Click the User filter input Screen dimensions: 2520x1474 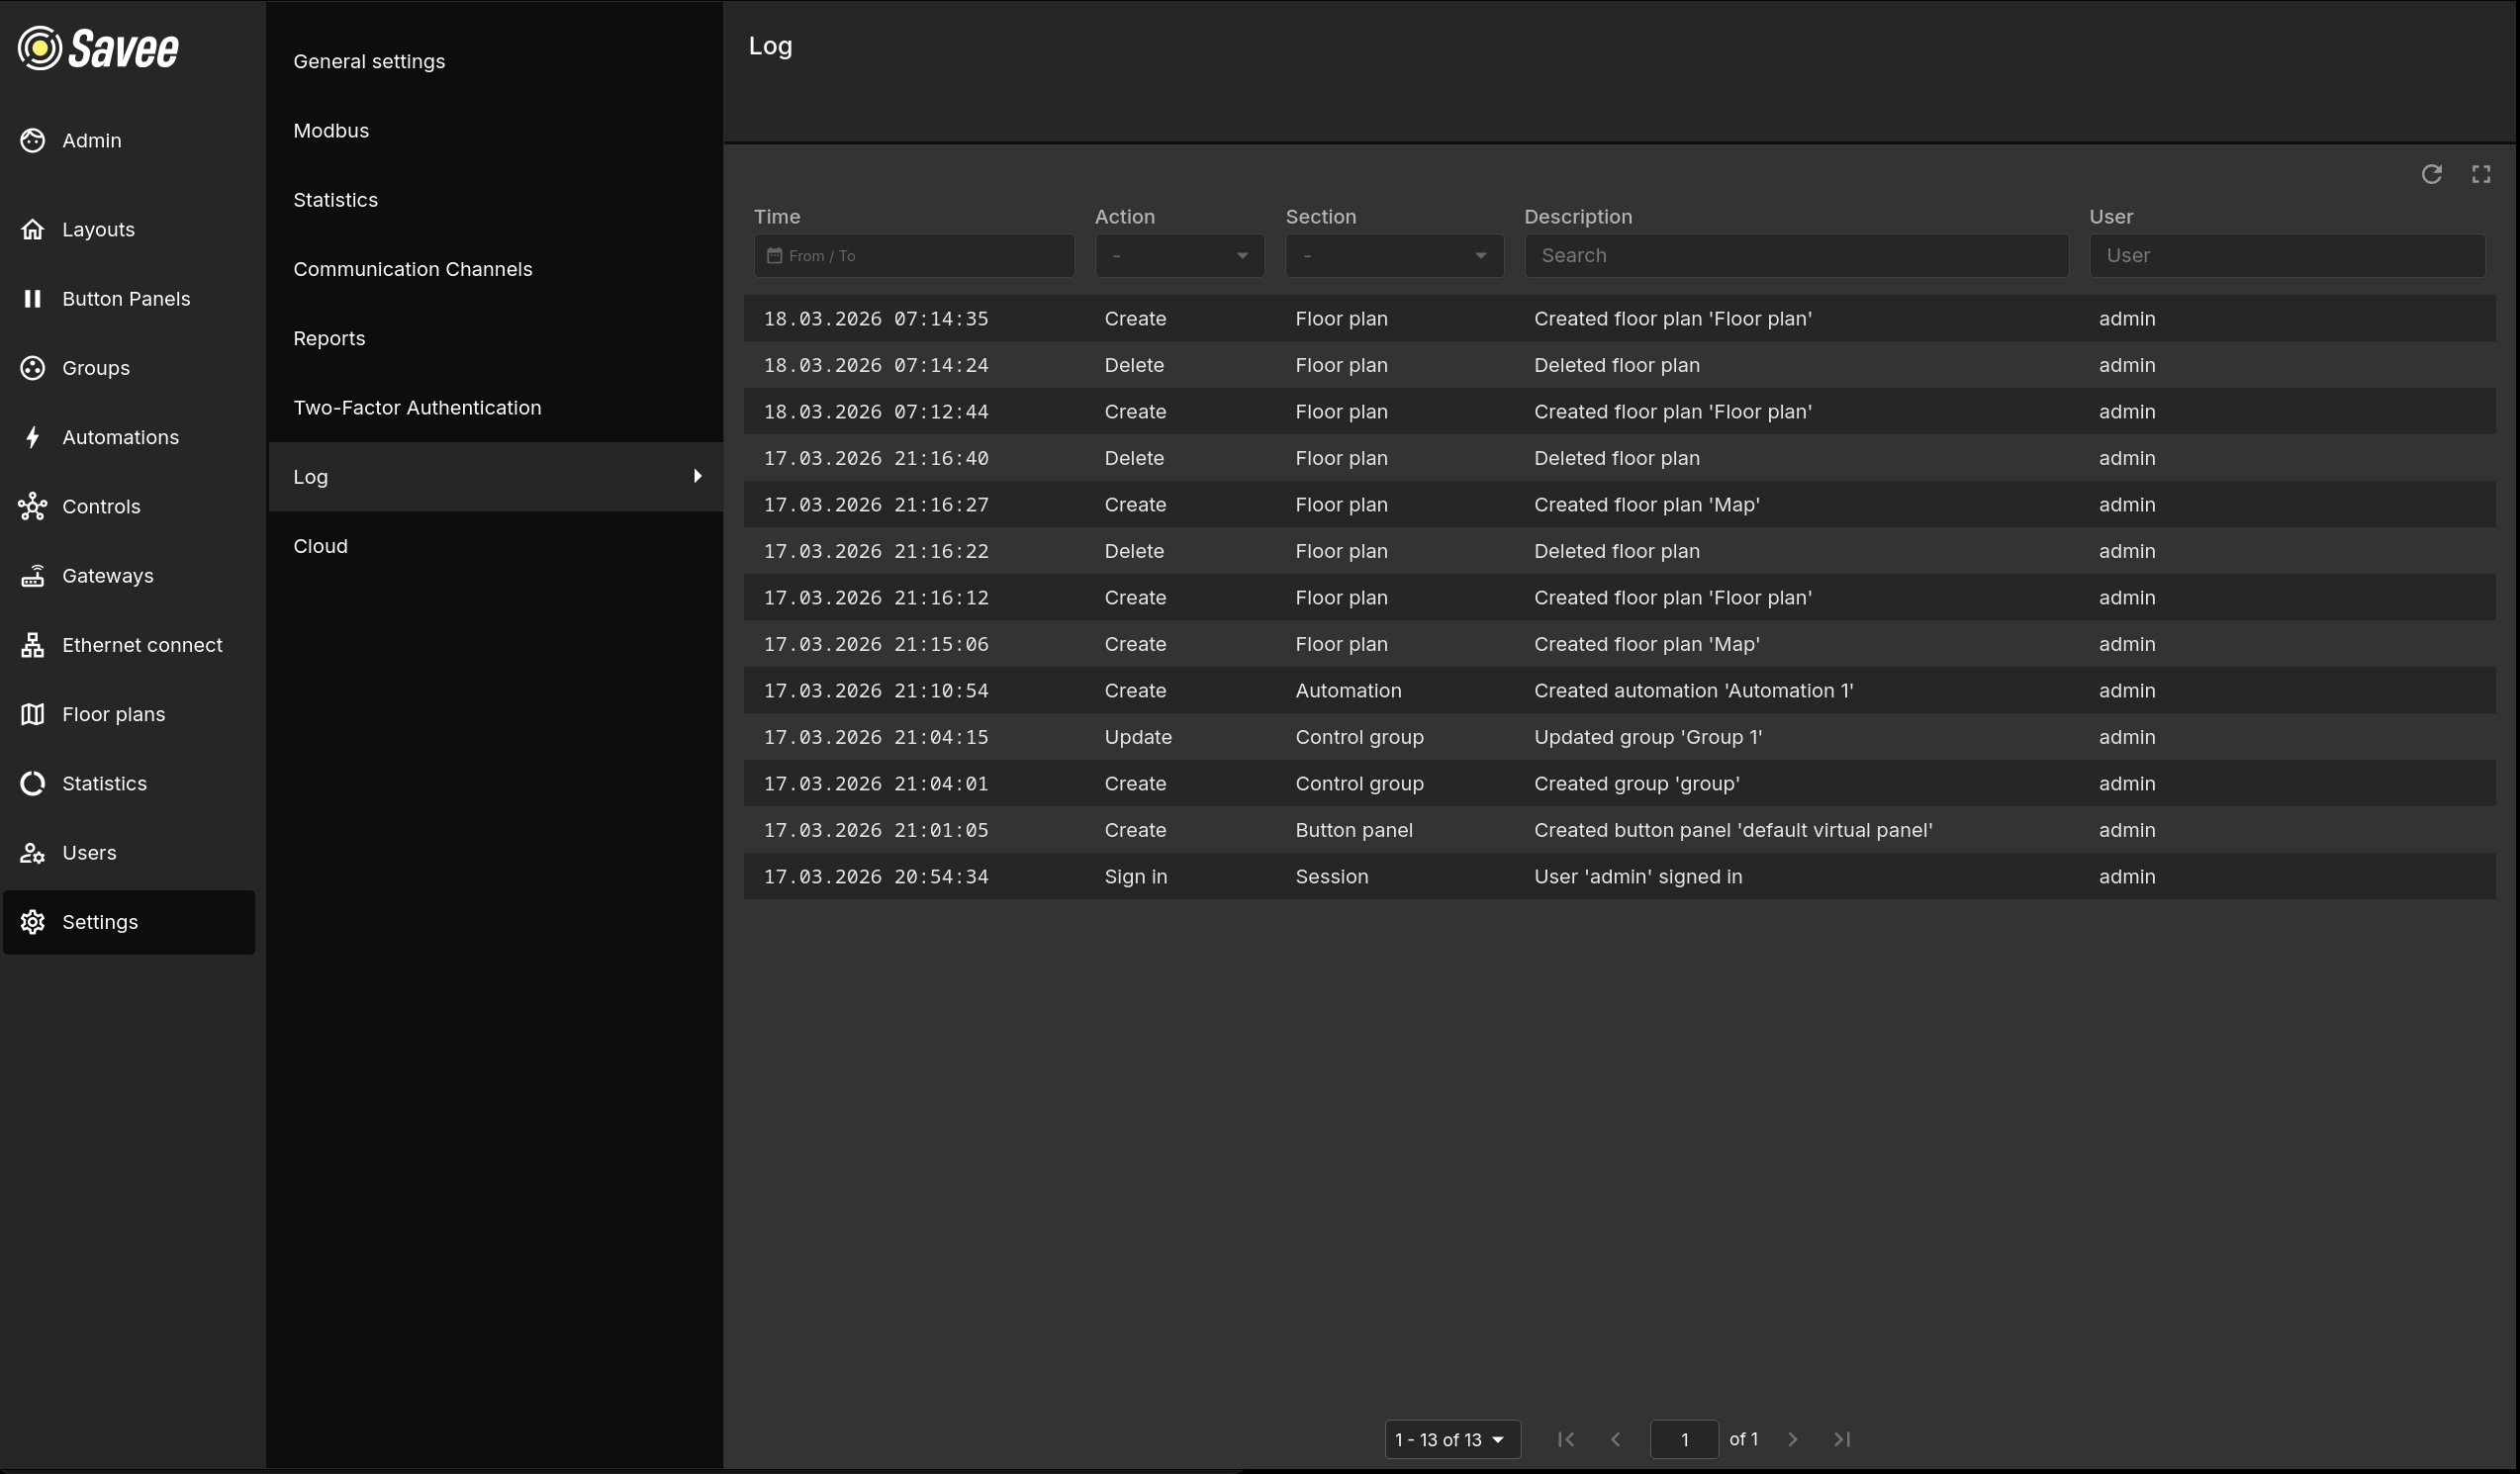(2286, 256)
